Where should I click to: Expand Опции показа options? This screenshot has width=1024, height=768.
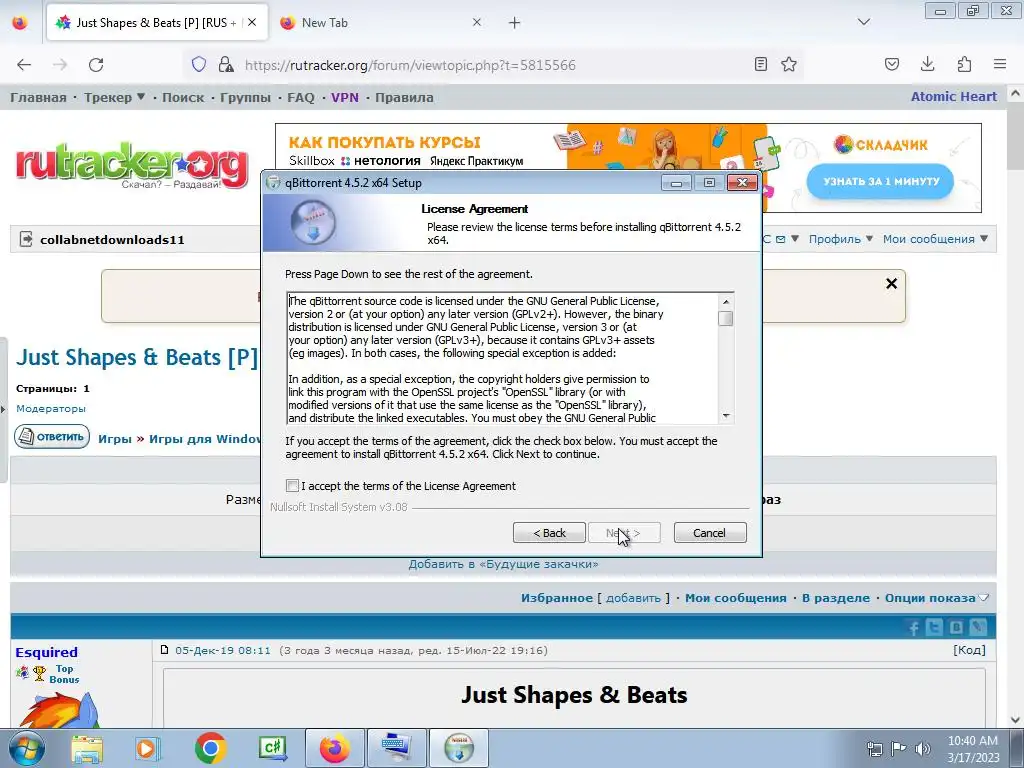(936, 598)
